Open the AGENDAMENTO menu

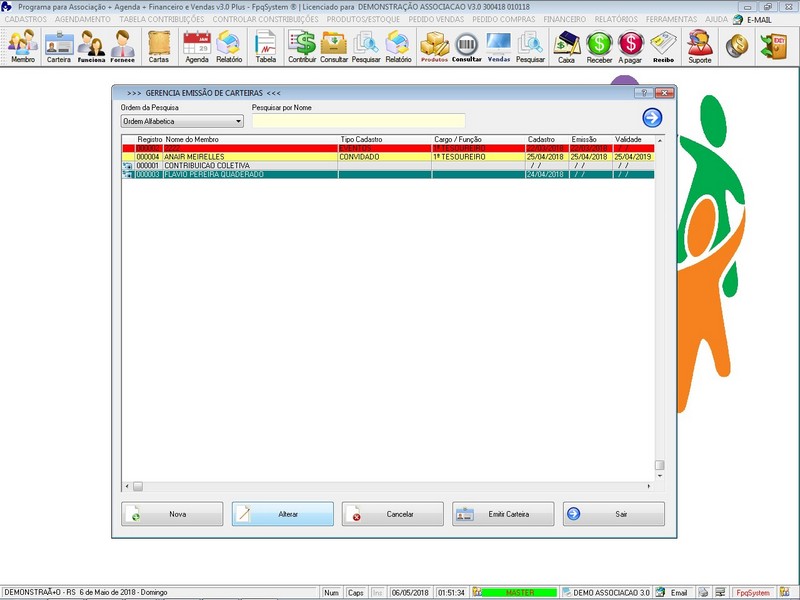83,19
